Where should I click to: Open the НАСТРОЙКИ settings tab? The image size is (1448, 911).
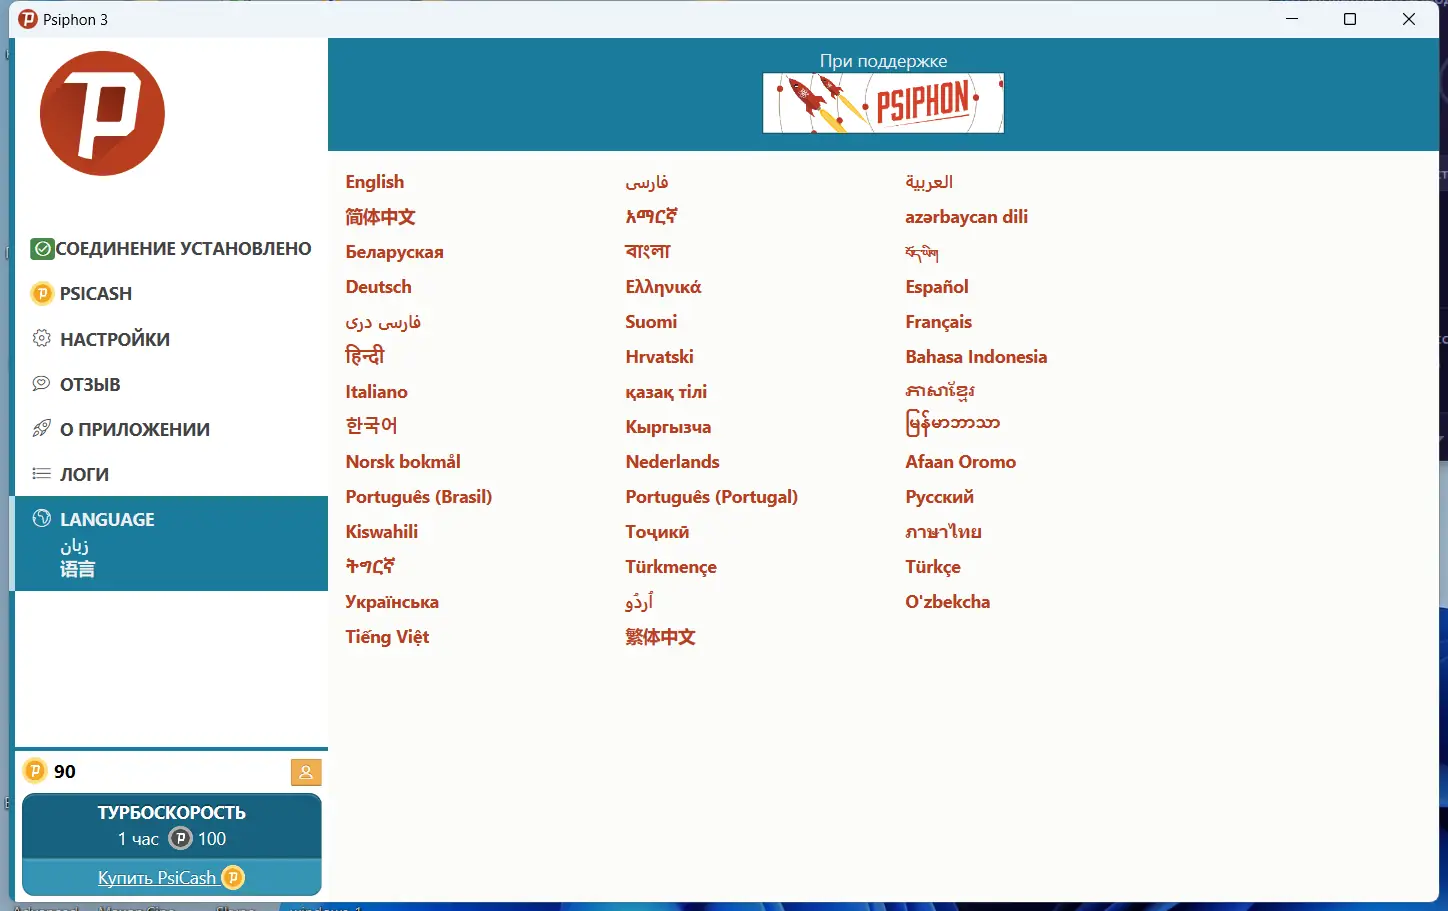click(x=171, y=339)
